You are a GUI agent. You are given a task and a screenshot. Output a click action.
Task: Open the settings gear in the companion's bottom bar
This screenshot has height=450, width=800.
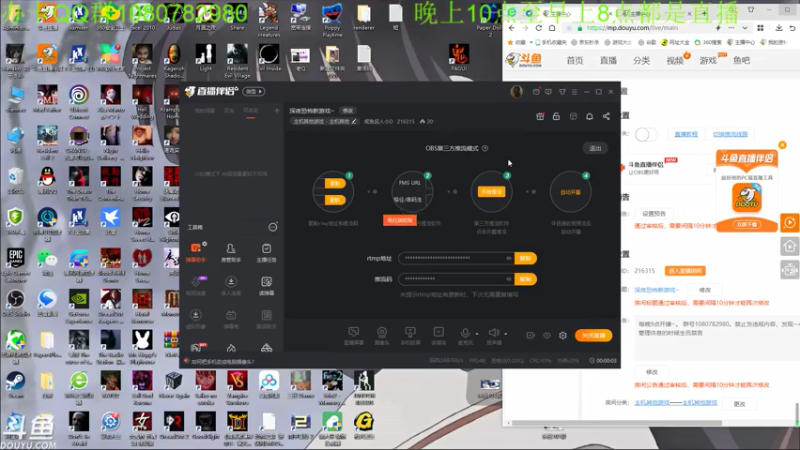(x=563, y=335)
